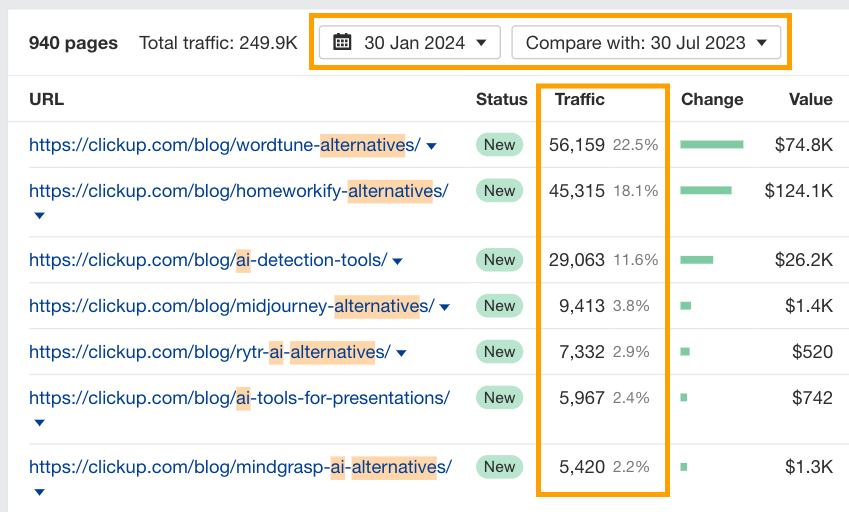Image resolution: width=849 pixels, height=512 pixels.
Task: Expand the ai-tools-for-presentations URL caret
Action: 39,423
